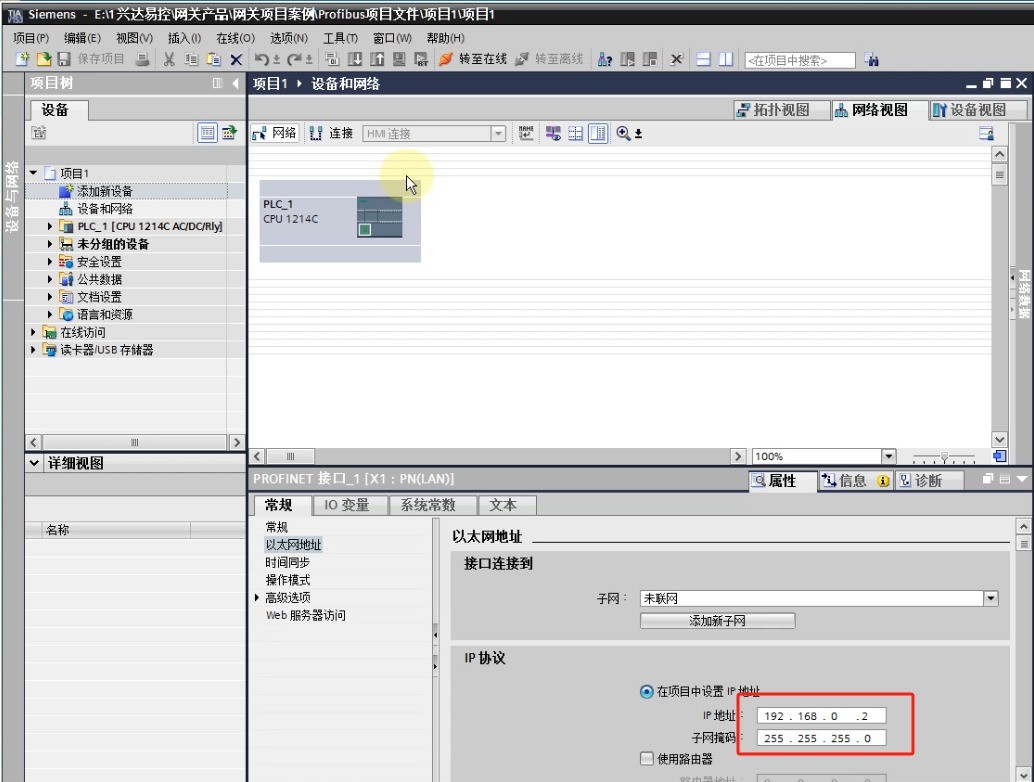The width and height of the screenshot is (1034, 782).
Task: Open the 100% zoom level dropdown
Action: pos(888,456)
